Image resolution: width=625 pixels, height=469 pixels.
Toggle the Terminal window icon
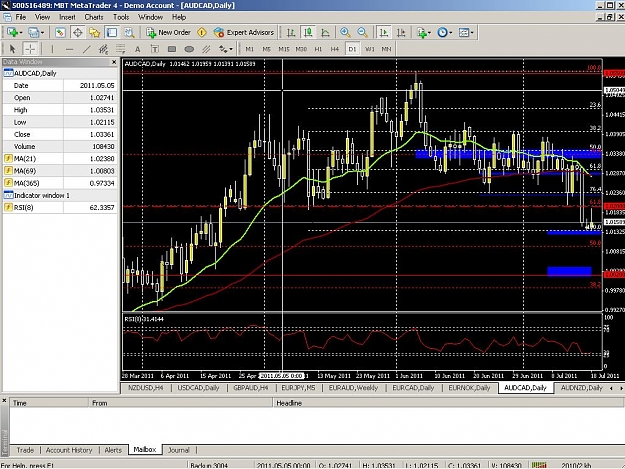pyautogui.click(x=112, y=33)
